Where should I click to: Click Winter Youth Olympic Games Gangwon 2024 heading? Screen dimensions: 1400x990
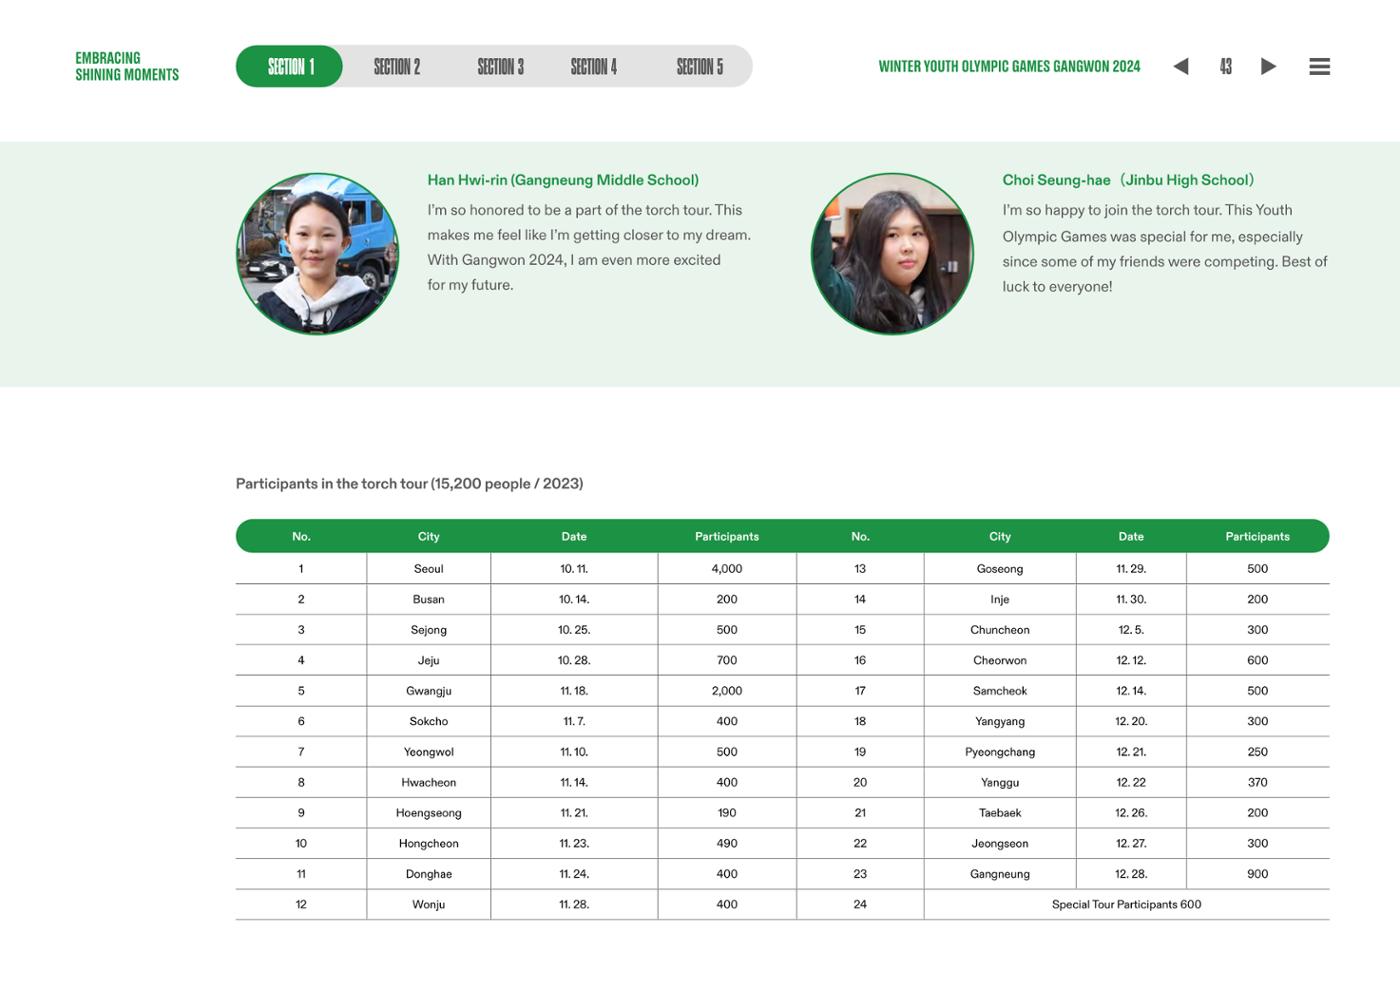(1009, 66)
